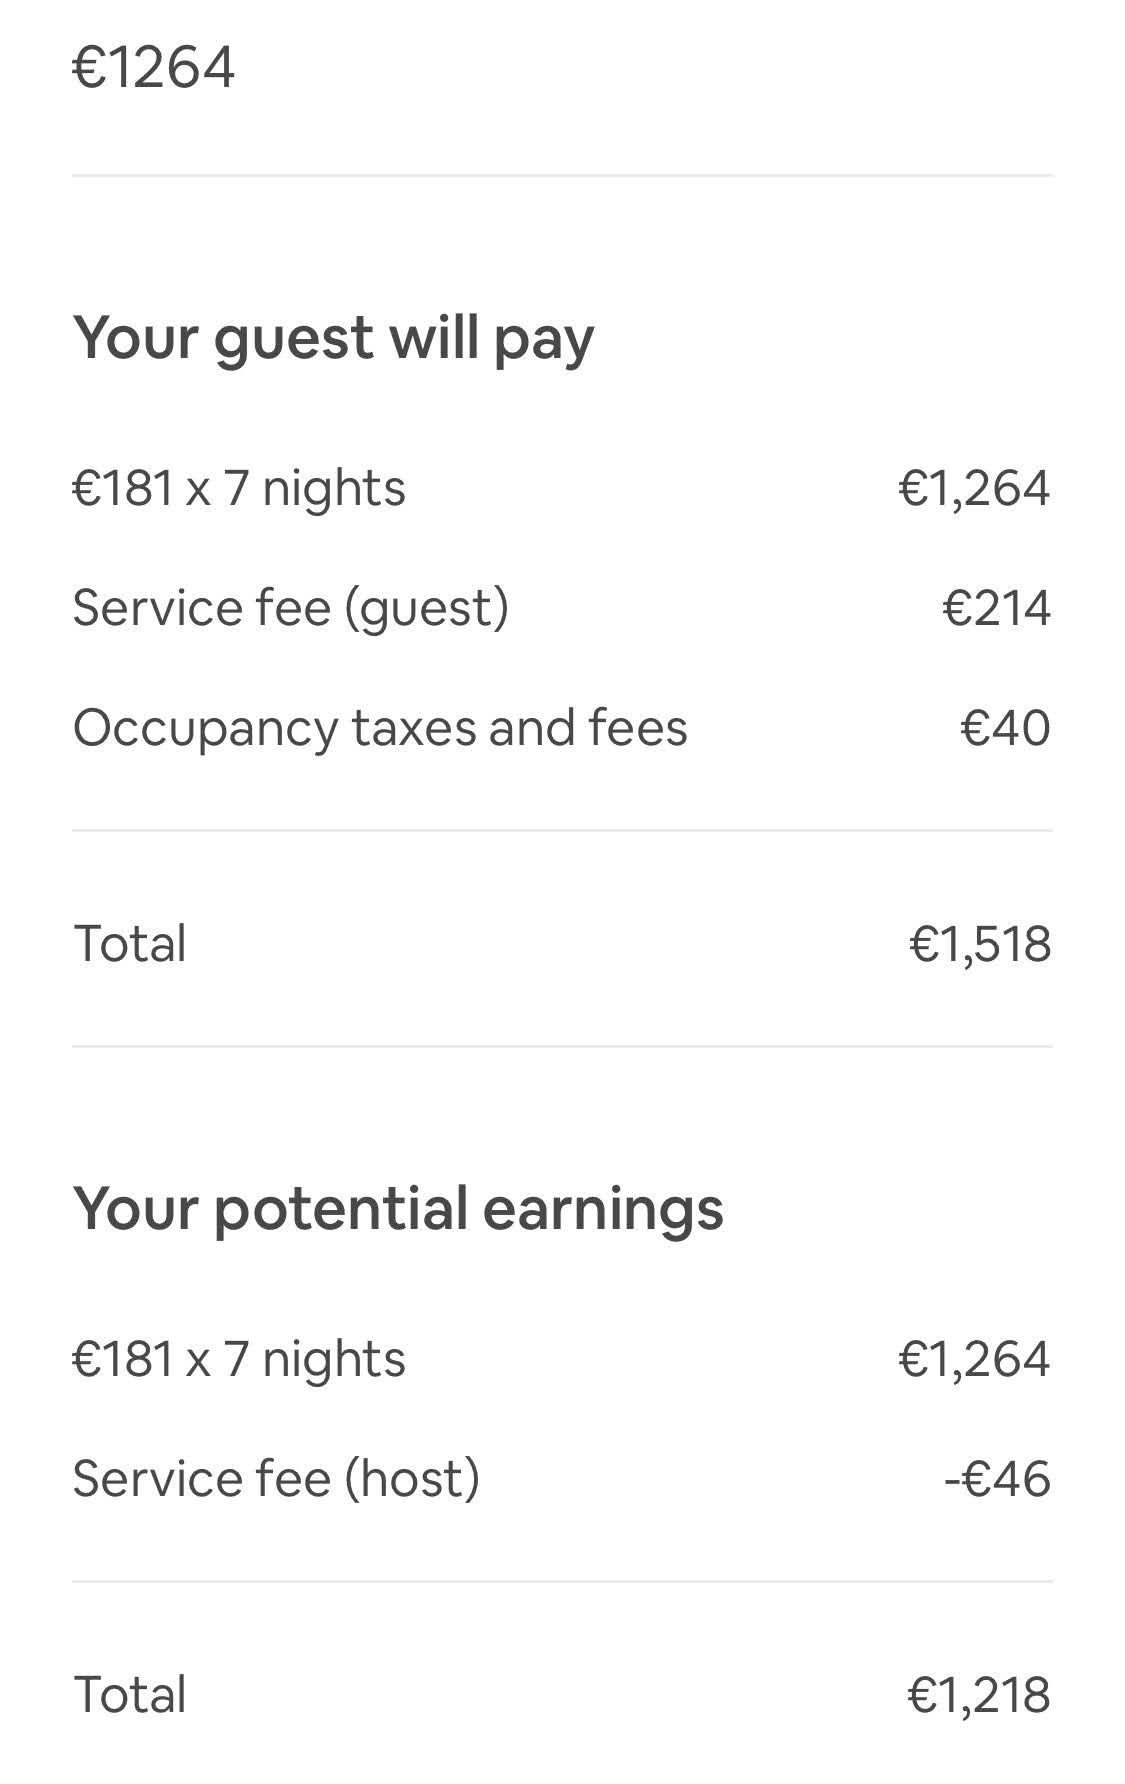Click the €1,518 guest total amount
This screenshot has width=1125, height=1784.
pyautogui.click(x=980, y=943)
